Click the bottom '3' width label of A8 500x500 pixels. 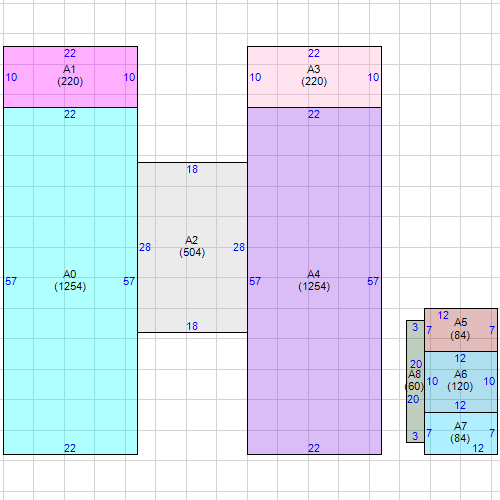(x=415, y=436)
